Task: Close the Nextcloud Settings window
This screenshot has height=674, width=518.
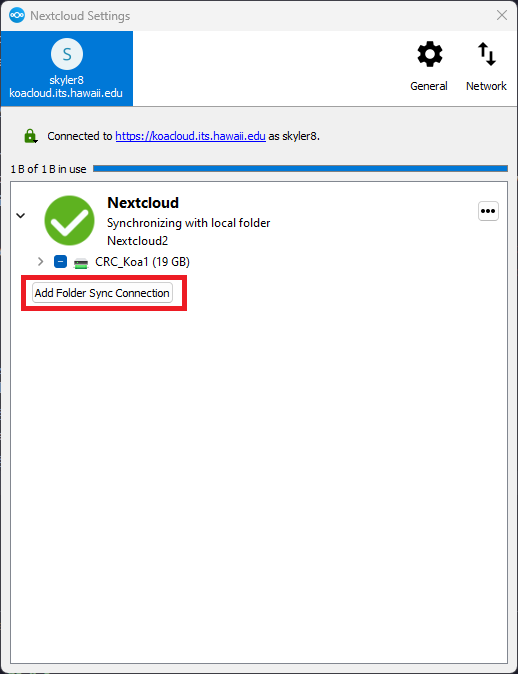Action: coord(502,15)
